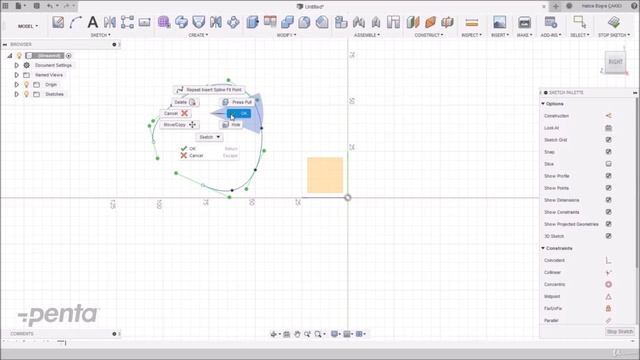Viewport: 640px width, 360px height.
Task: Click the first icon in the Assemble group
Action: tap(341, 22)
